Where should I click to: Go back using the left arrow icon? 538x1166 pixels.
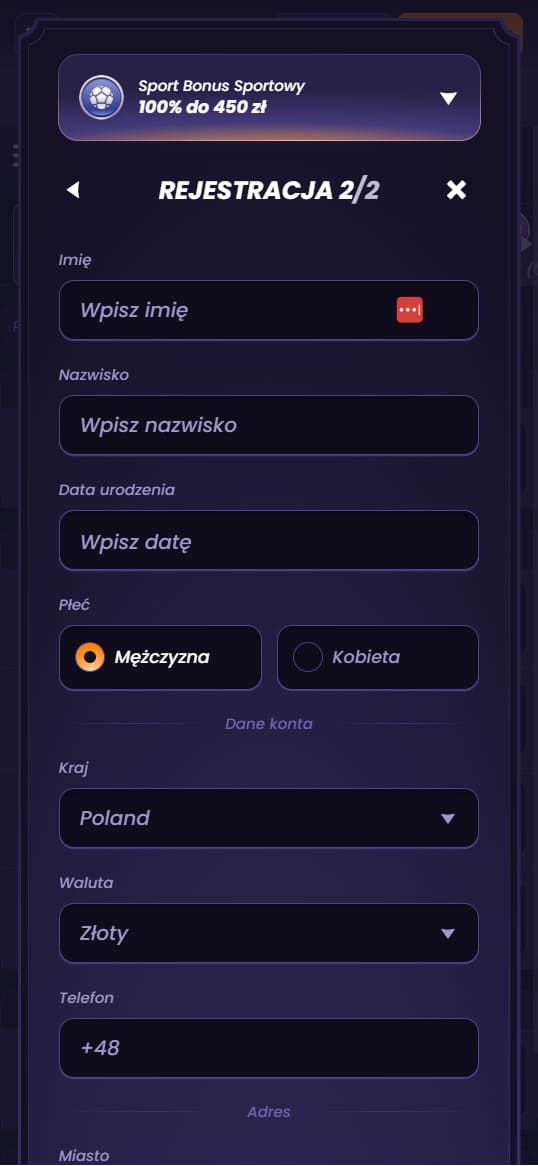(72, 190)
